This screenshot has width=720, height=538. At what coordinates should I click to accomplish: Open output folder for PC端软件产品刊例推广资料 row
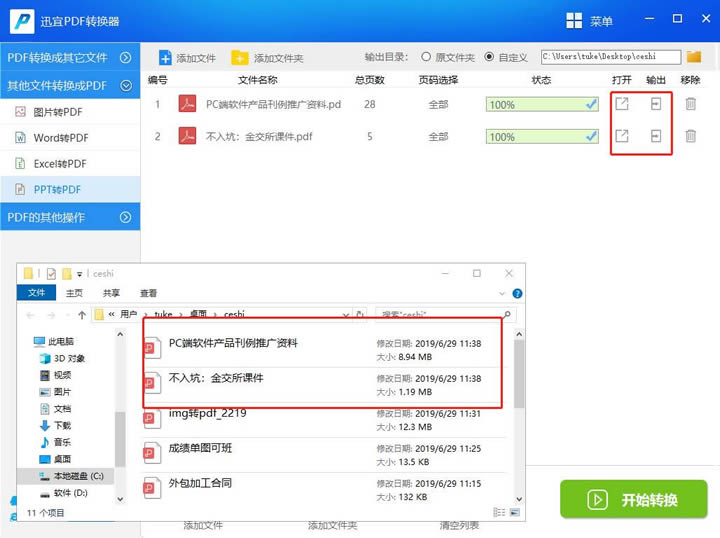656,104
